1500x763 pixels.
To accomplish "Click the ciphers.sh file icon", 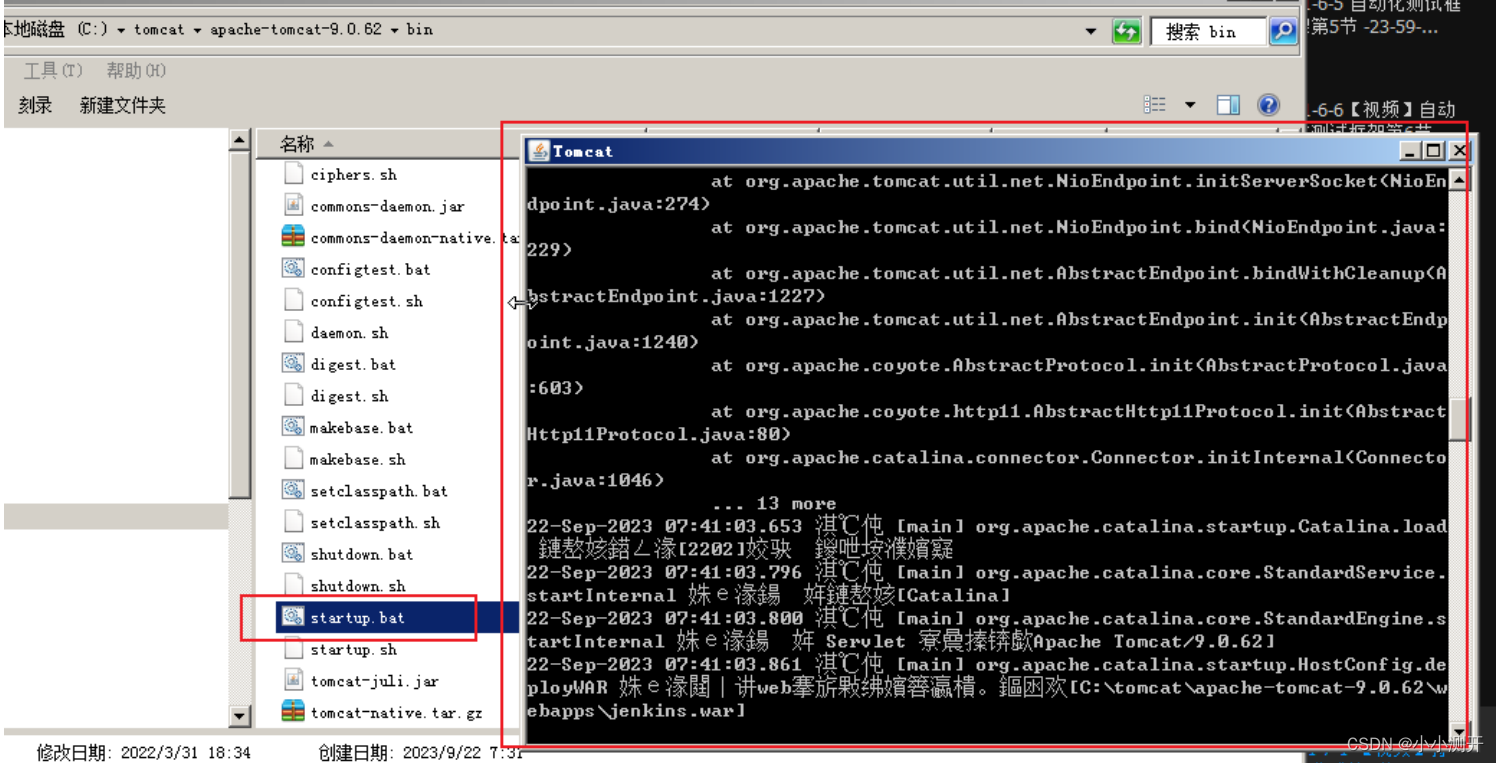I will point(293,174).
